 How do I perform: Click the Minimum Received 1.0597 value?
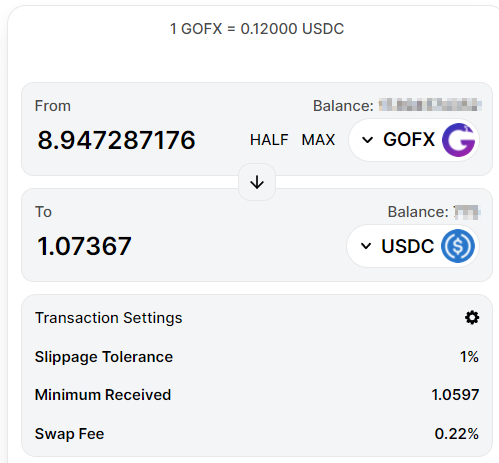click(x=455, y=395)
